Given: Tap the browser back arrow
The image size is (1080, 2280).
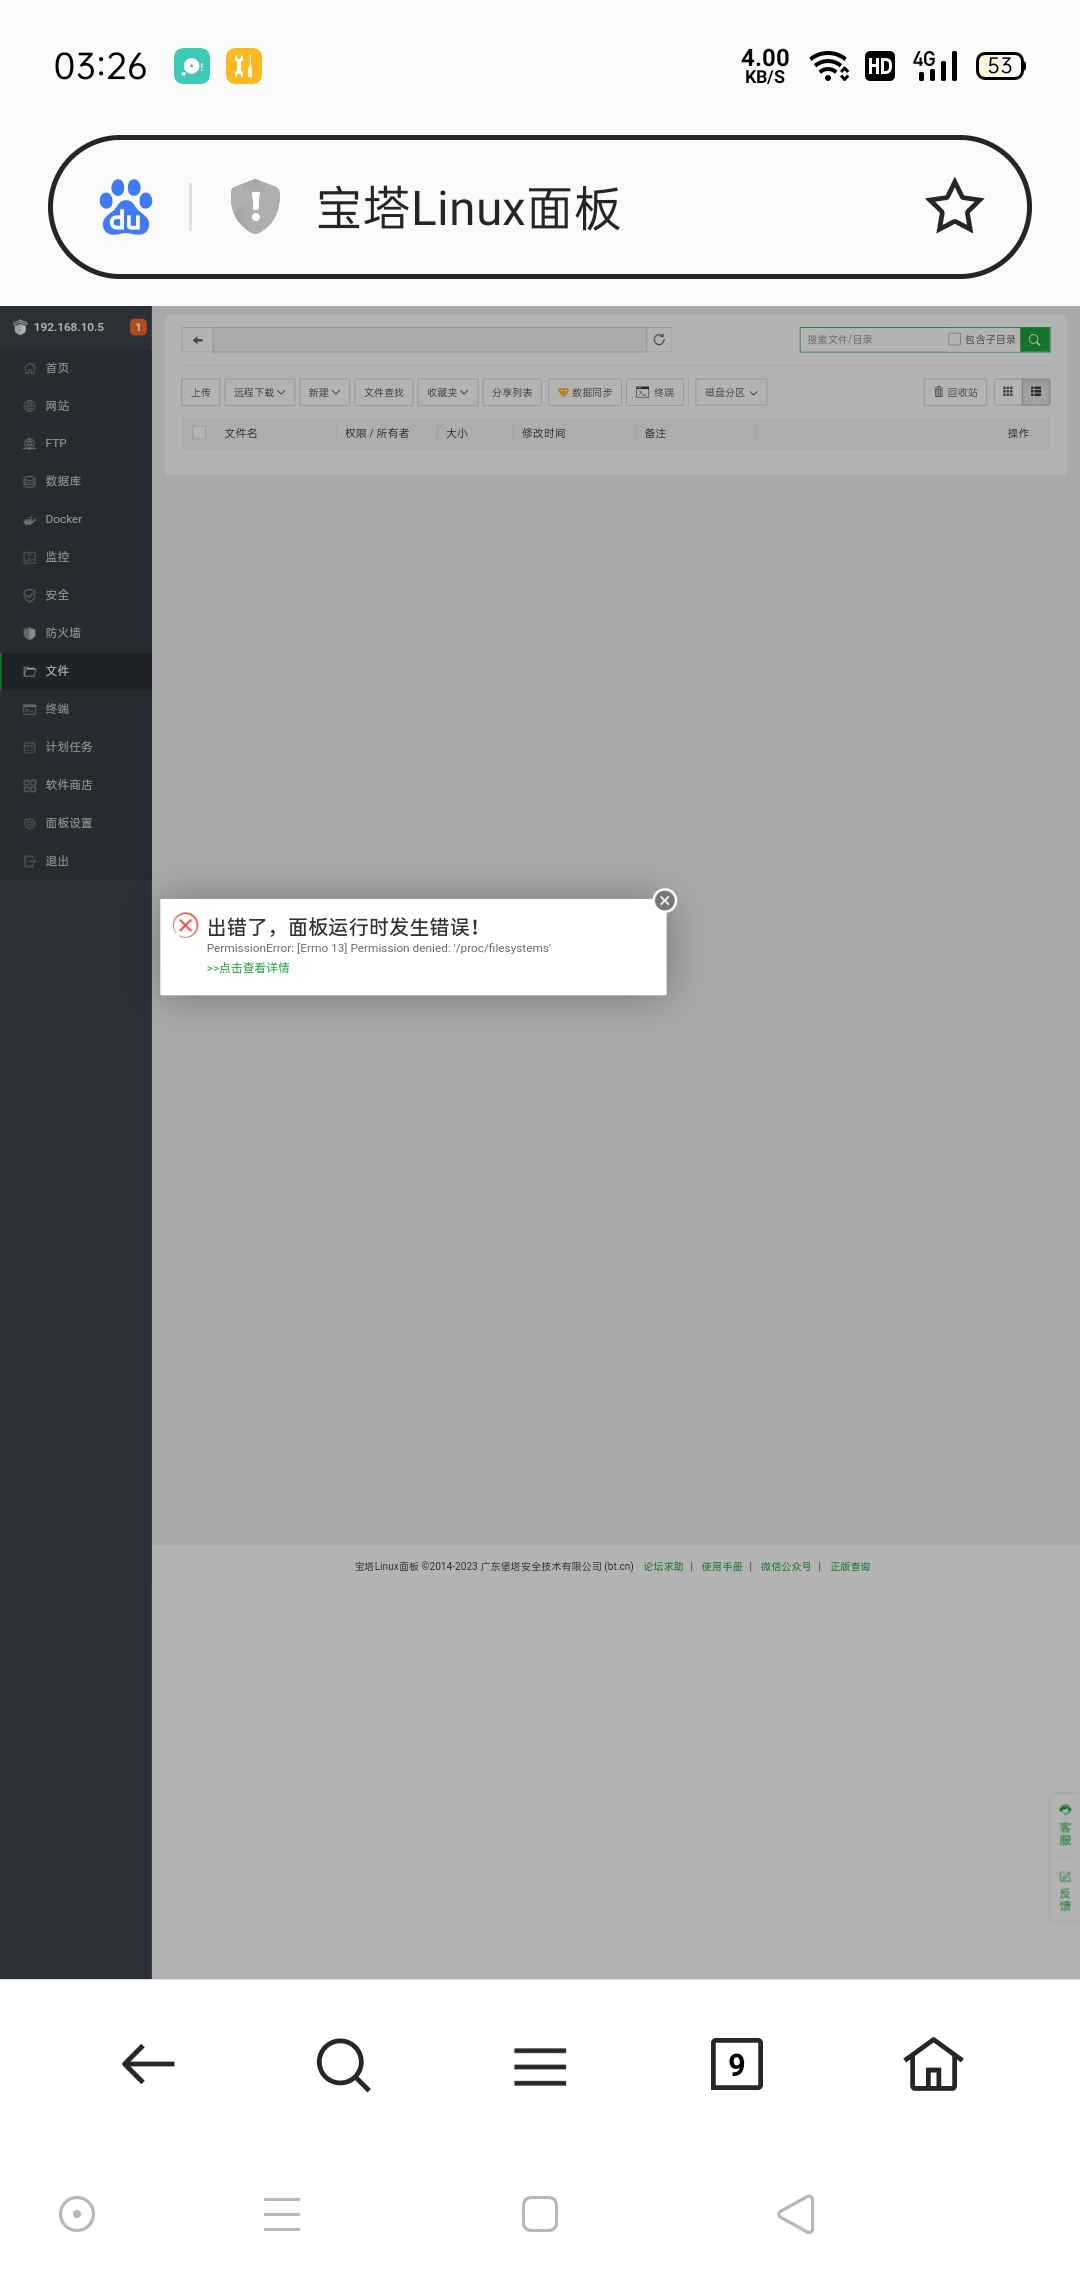Looking at the screenshot, I should click(148, 2064).
